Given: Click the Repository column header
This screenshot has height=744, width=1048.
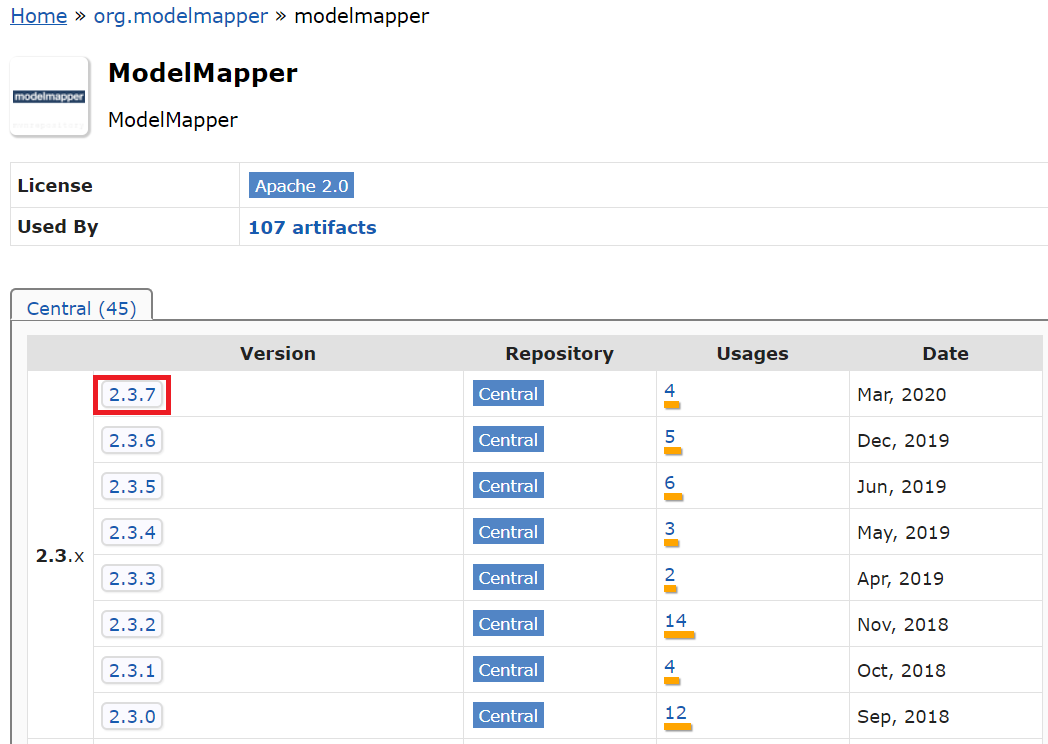Looking at the screenshot, I should [559, 354].
